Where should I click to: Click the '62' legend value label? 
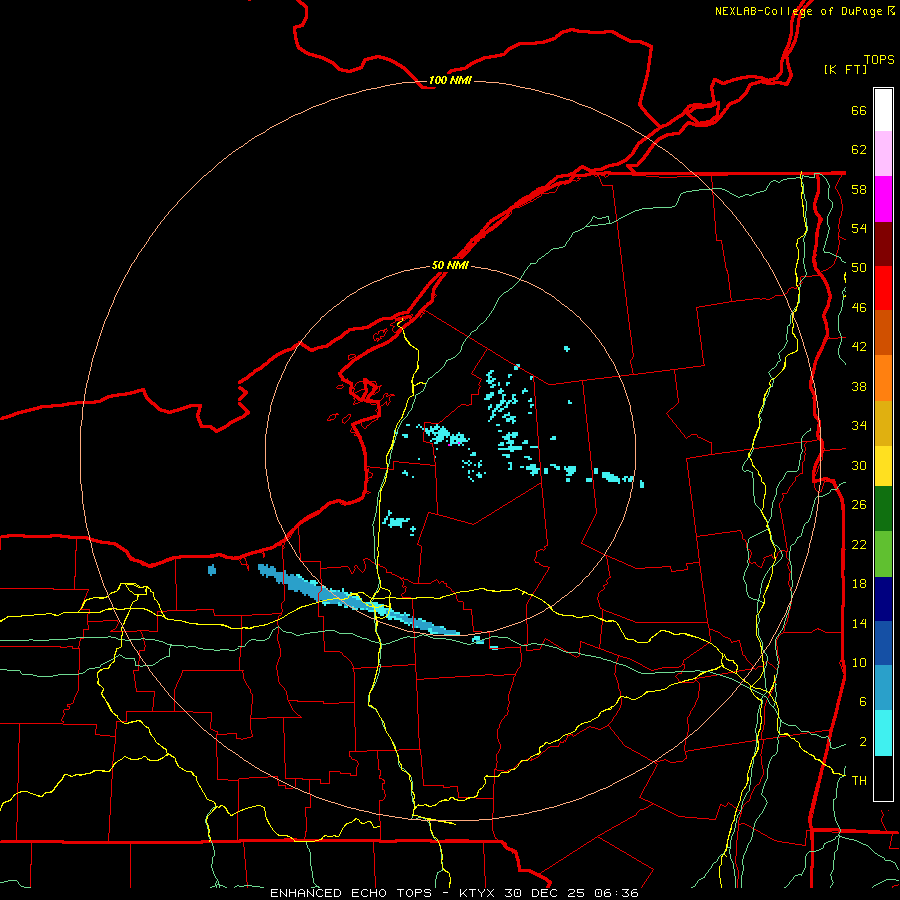pos(859,150)
